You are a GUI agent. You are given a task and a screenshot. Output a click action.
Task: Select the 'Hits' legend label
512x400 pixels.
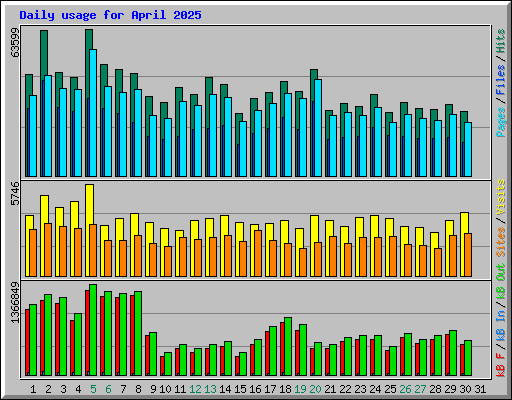501,41
